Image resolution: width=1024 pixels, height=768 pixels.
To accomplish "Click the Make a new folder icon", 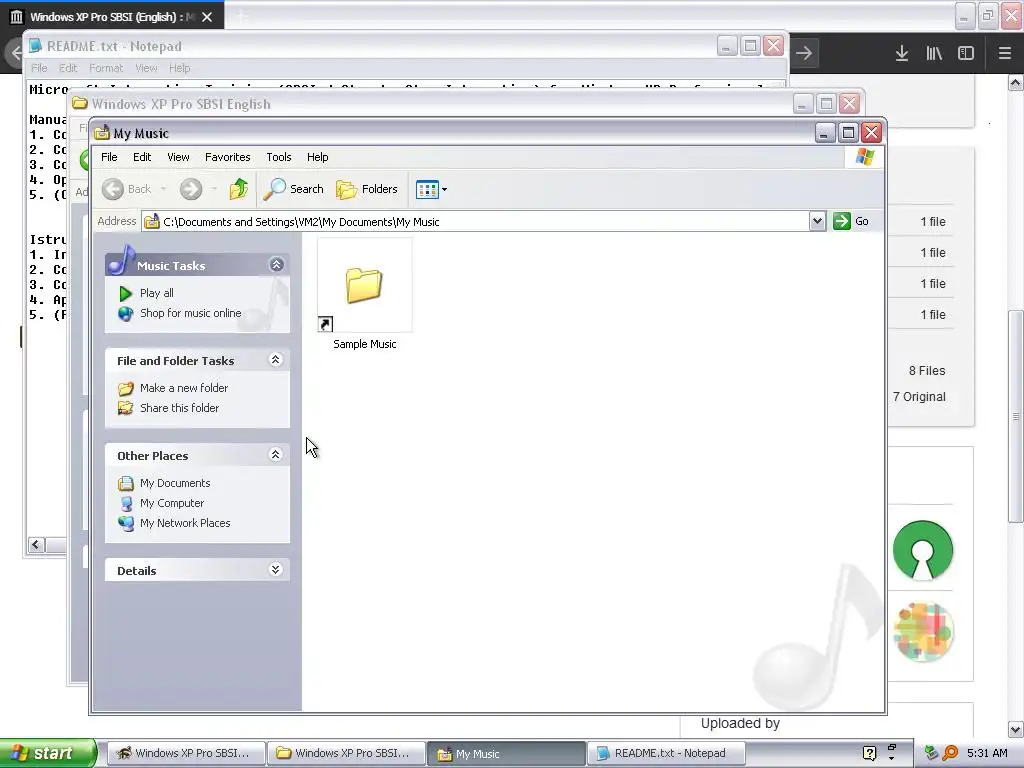I will click(x=125, y=389).
